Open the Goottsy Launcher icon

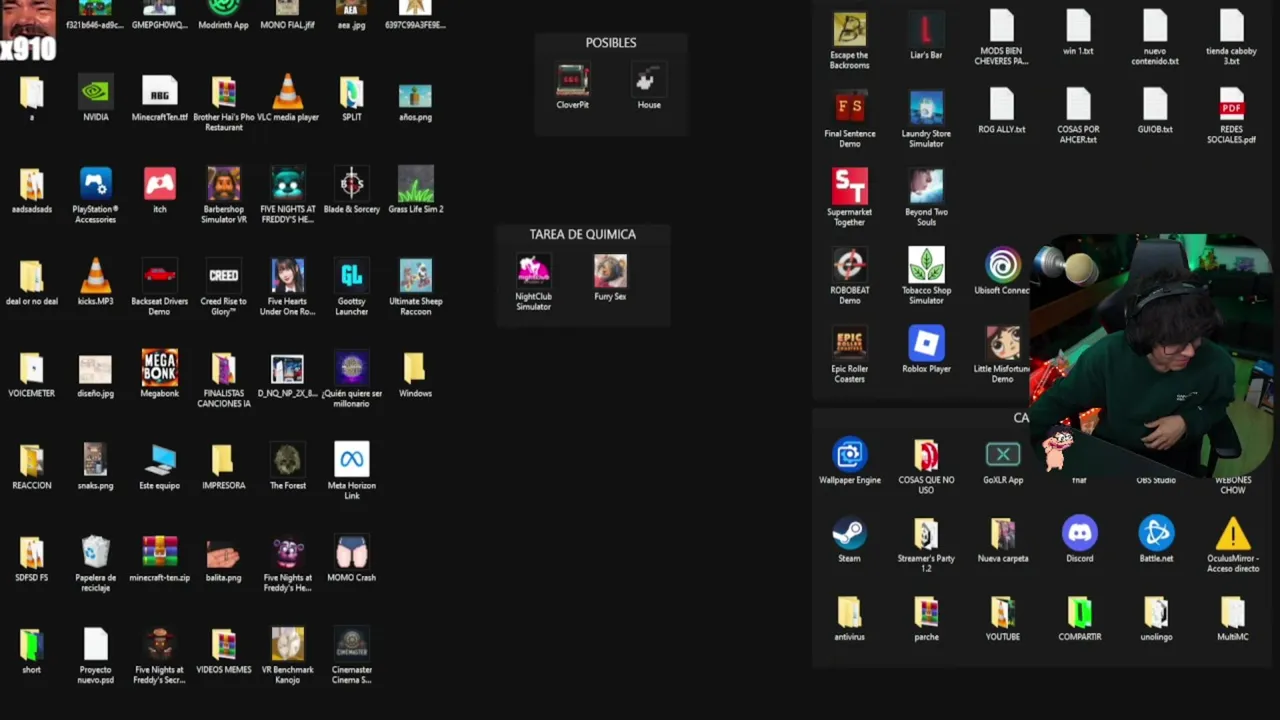351,276
